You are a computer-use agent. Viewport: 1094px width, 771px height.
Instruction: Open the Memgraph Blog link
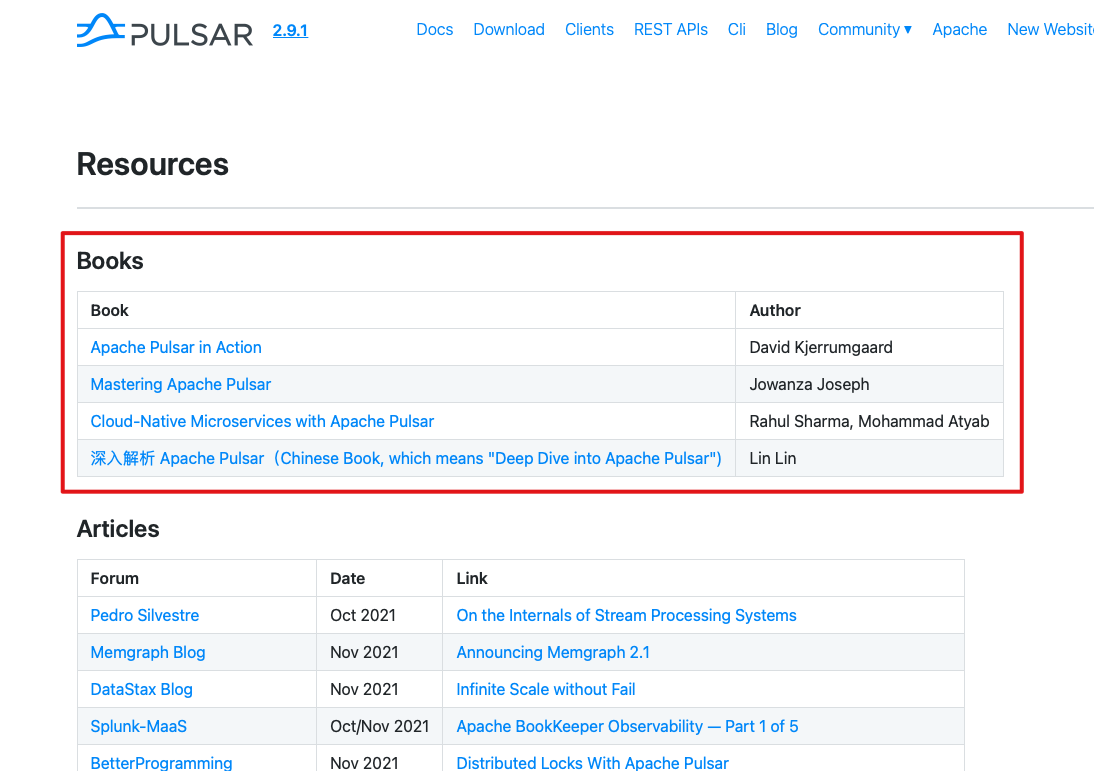pyautogui.click(x=148, y=652)
